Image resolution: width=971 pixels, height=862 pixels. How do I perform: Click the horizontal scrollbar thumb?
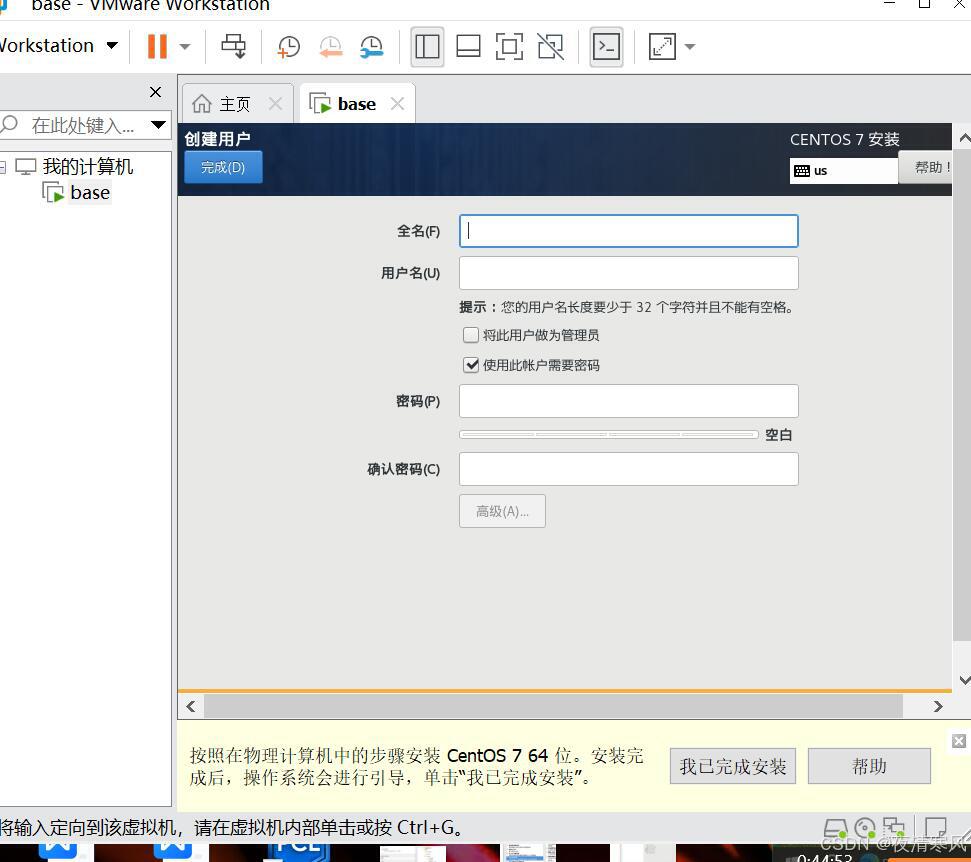point(553,707)
